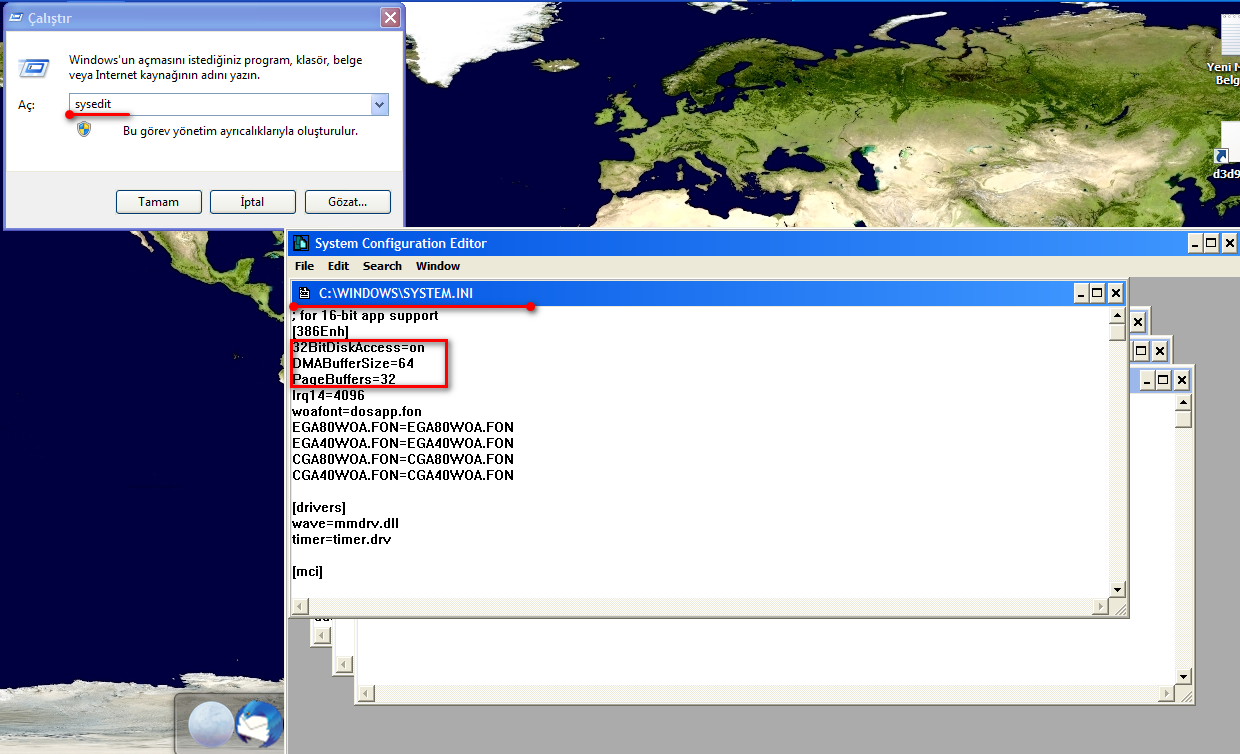The width and height of the screenshot is (1240, 754).
Task: Confirm with the Tamam button
Action: [x=158, y=201]
